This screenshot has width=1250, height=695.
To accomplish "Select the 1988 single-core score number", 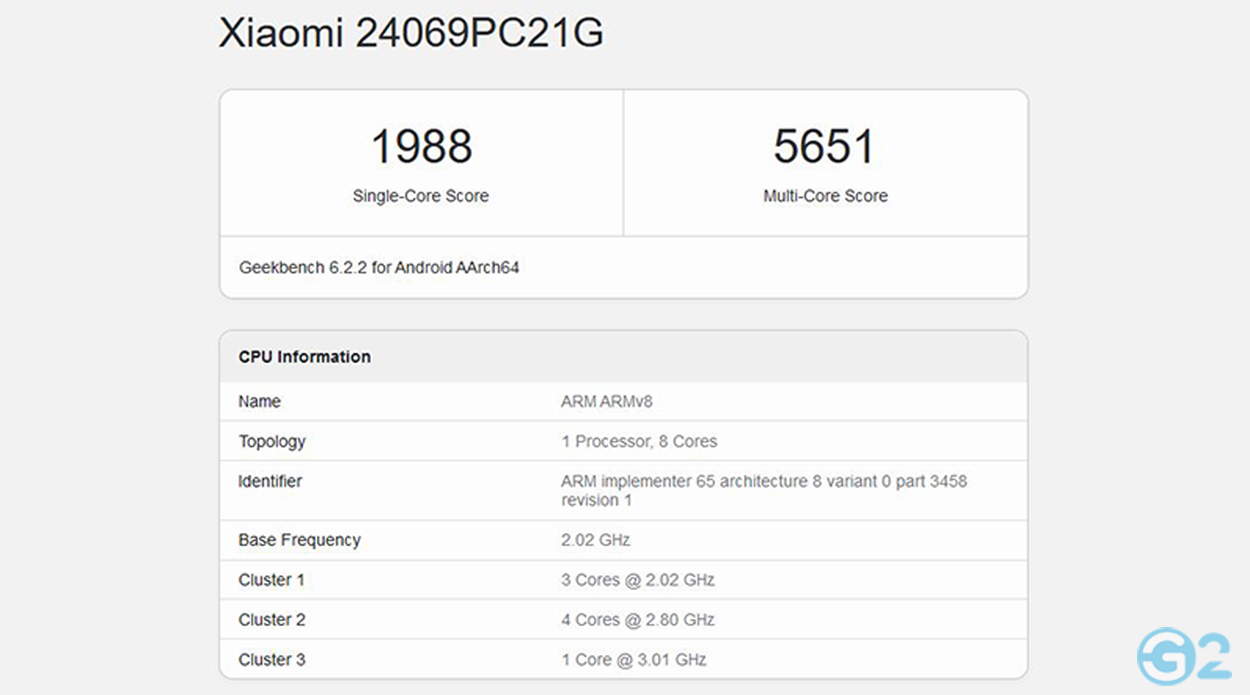I will coord(421,146).
